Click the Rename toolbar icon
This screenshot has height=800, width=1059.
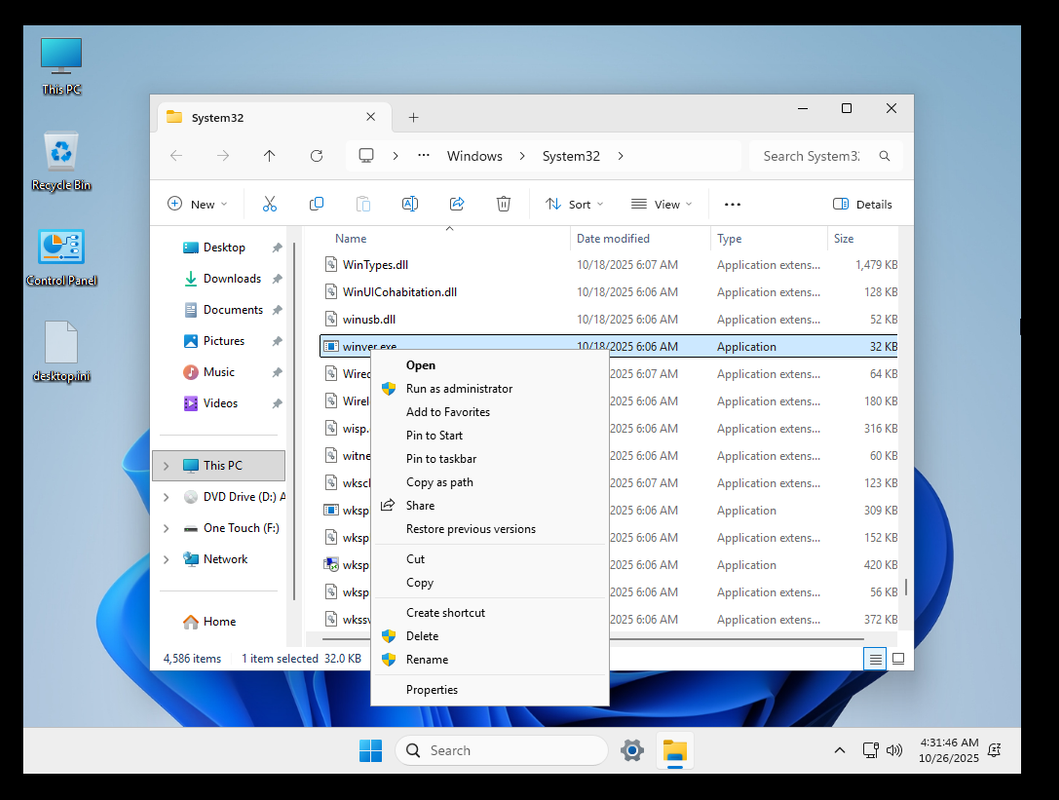point(410,204)
